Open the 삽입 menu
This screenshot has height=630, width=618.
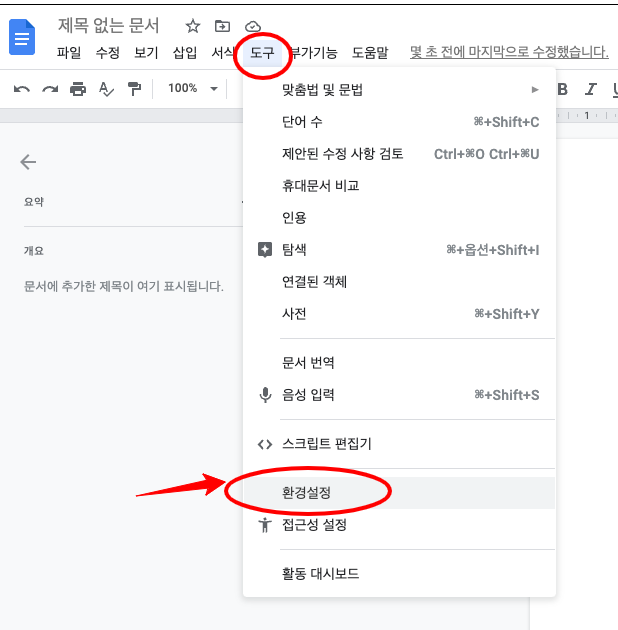[185, 52]
